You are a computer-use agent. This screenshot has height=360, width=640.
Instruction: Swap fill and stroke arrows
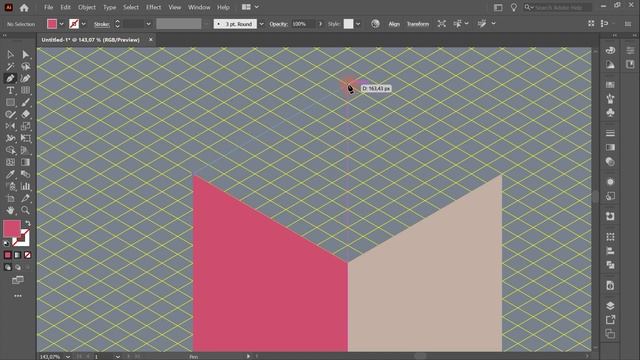click(27, 223)
